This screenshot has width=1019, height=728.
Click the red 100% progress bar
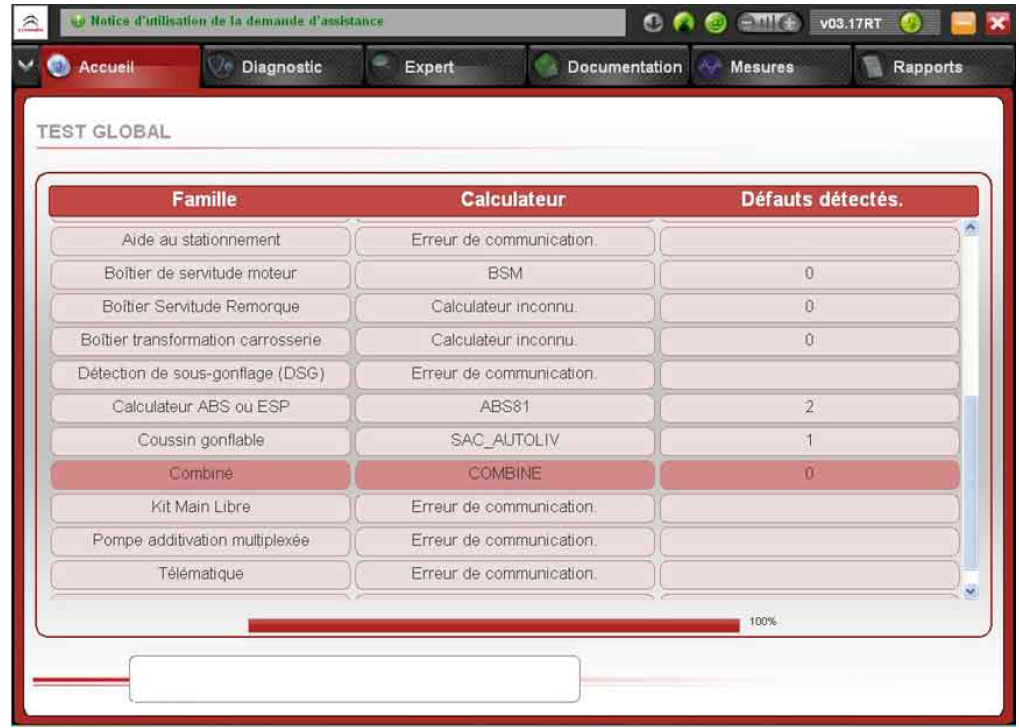(494, 625)
